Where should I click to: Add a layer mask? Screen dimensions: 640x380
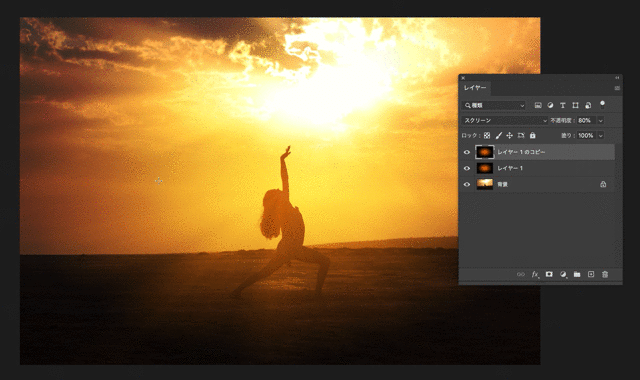click(549, 274)
